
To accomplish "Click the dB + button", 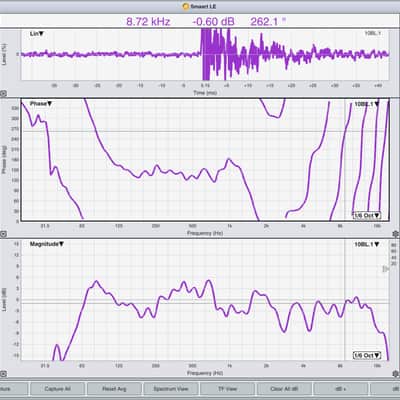I will [x=341, y=389].
